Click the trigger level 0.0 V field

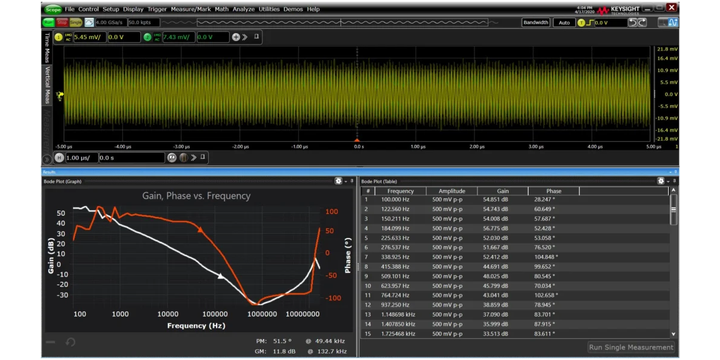pyautogui.click(x=610, y=22)
